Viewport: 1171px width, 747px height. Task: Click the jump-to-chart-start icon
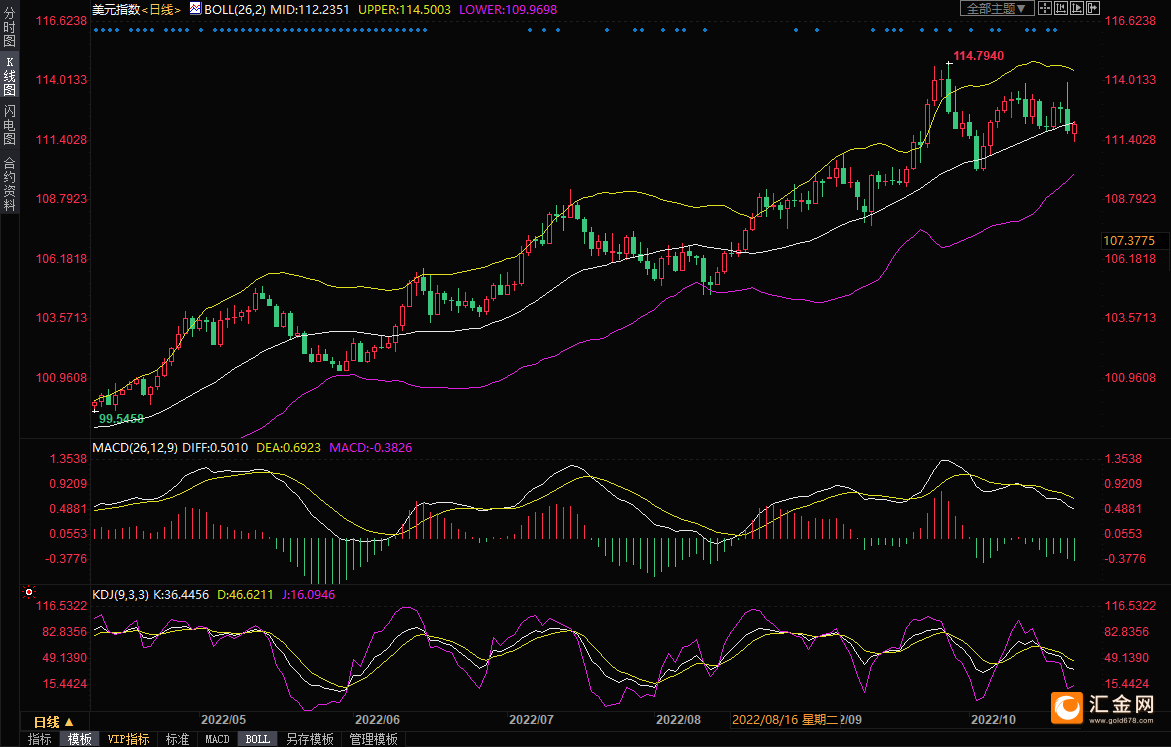pos(1061,8)
